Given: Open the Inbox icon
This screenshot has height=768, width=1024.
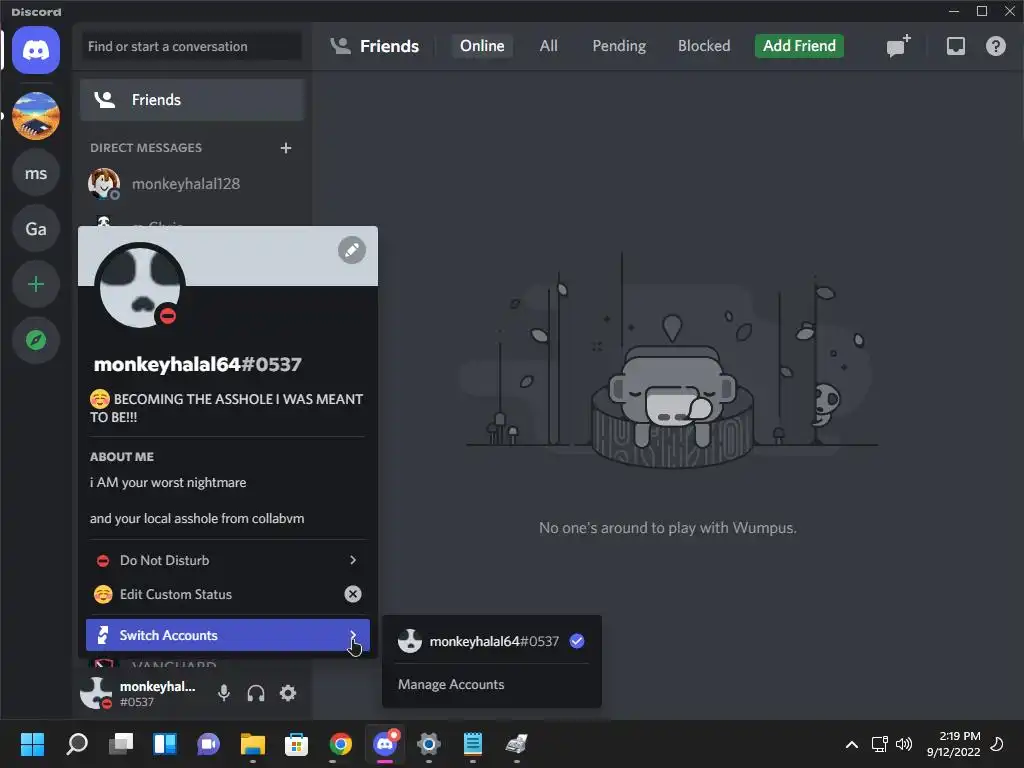Looking at the screenshot, I should [x=955, y=46].
